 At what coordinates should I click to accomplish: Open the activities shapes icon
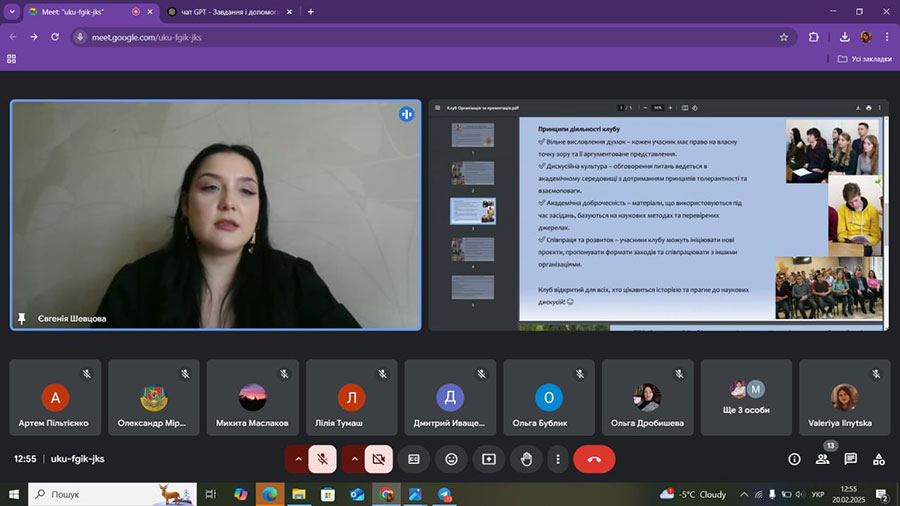[x=879, y=459]
